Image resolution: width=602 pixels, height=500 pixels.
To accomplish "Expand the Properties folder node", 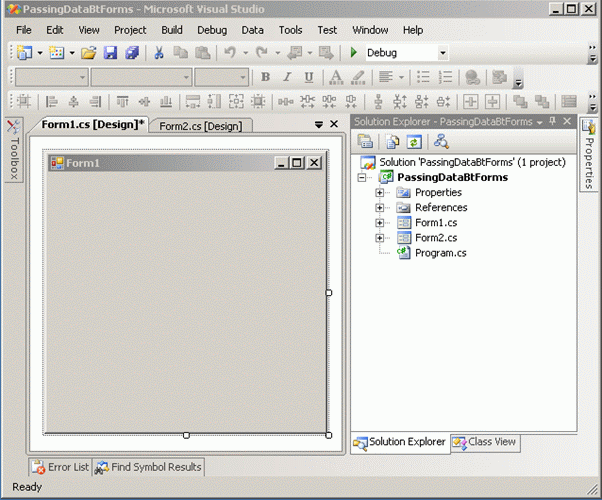I will [x=379, y=192].
